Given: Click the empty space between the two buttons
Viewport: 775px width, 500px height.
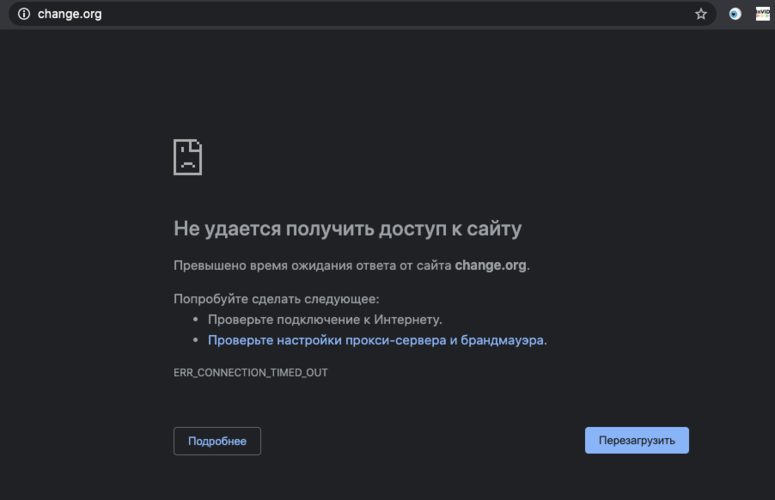Looking at the screenshot, I should pos(420,440).
